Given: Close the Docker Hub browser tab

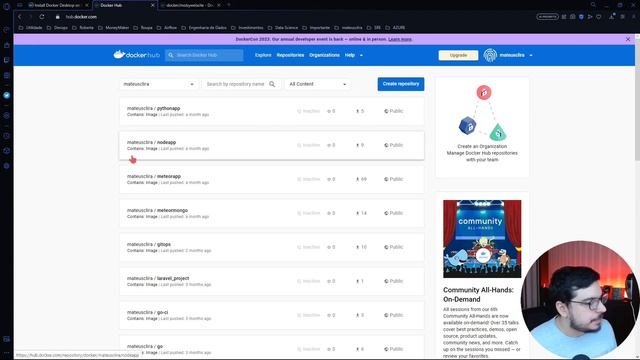Looking at the screenshot, I should pyautogui.click(x=153, y=5).
